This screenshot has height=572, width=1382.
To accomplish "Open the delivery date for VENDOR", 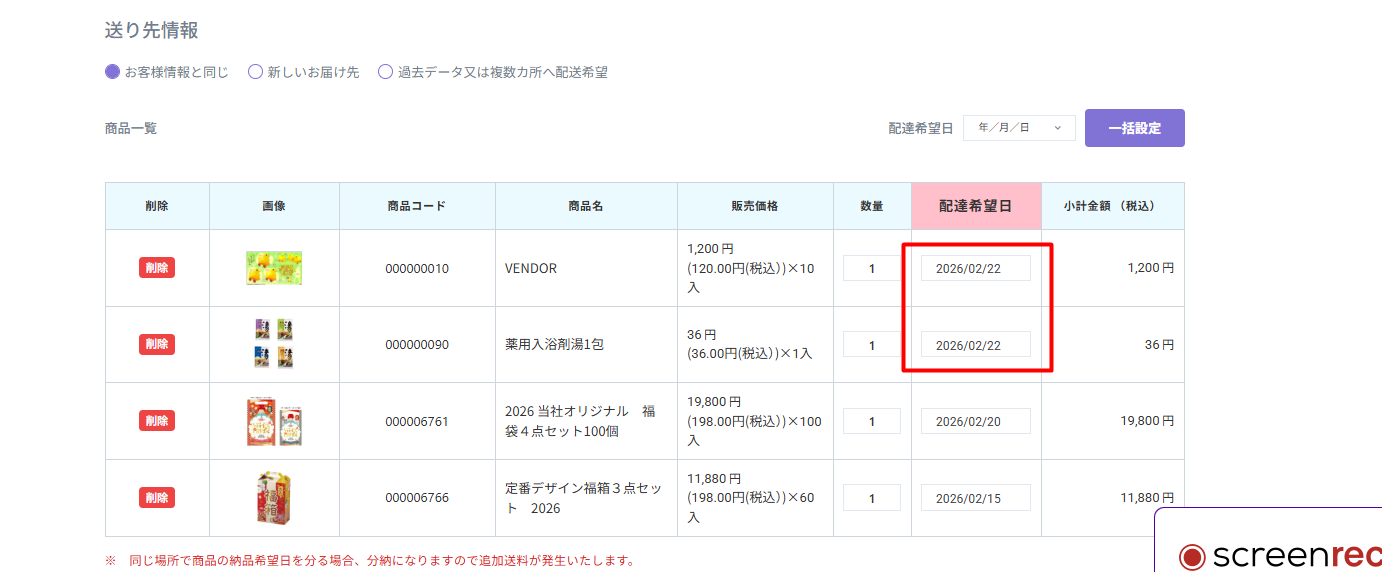I will (x=975, y=268).
